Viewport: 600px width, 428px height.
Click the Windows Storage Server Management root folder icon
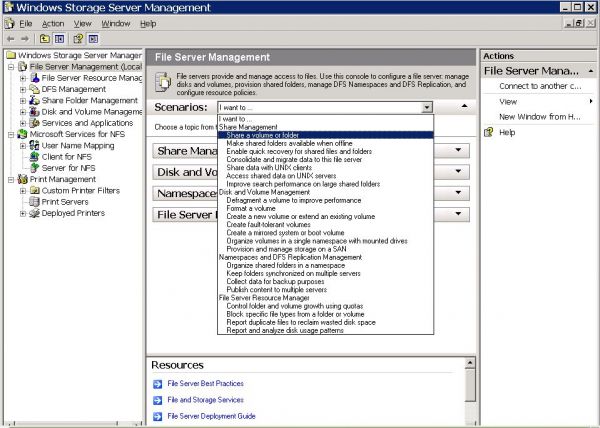(x=11, y=55)
